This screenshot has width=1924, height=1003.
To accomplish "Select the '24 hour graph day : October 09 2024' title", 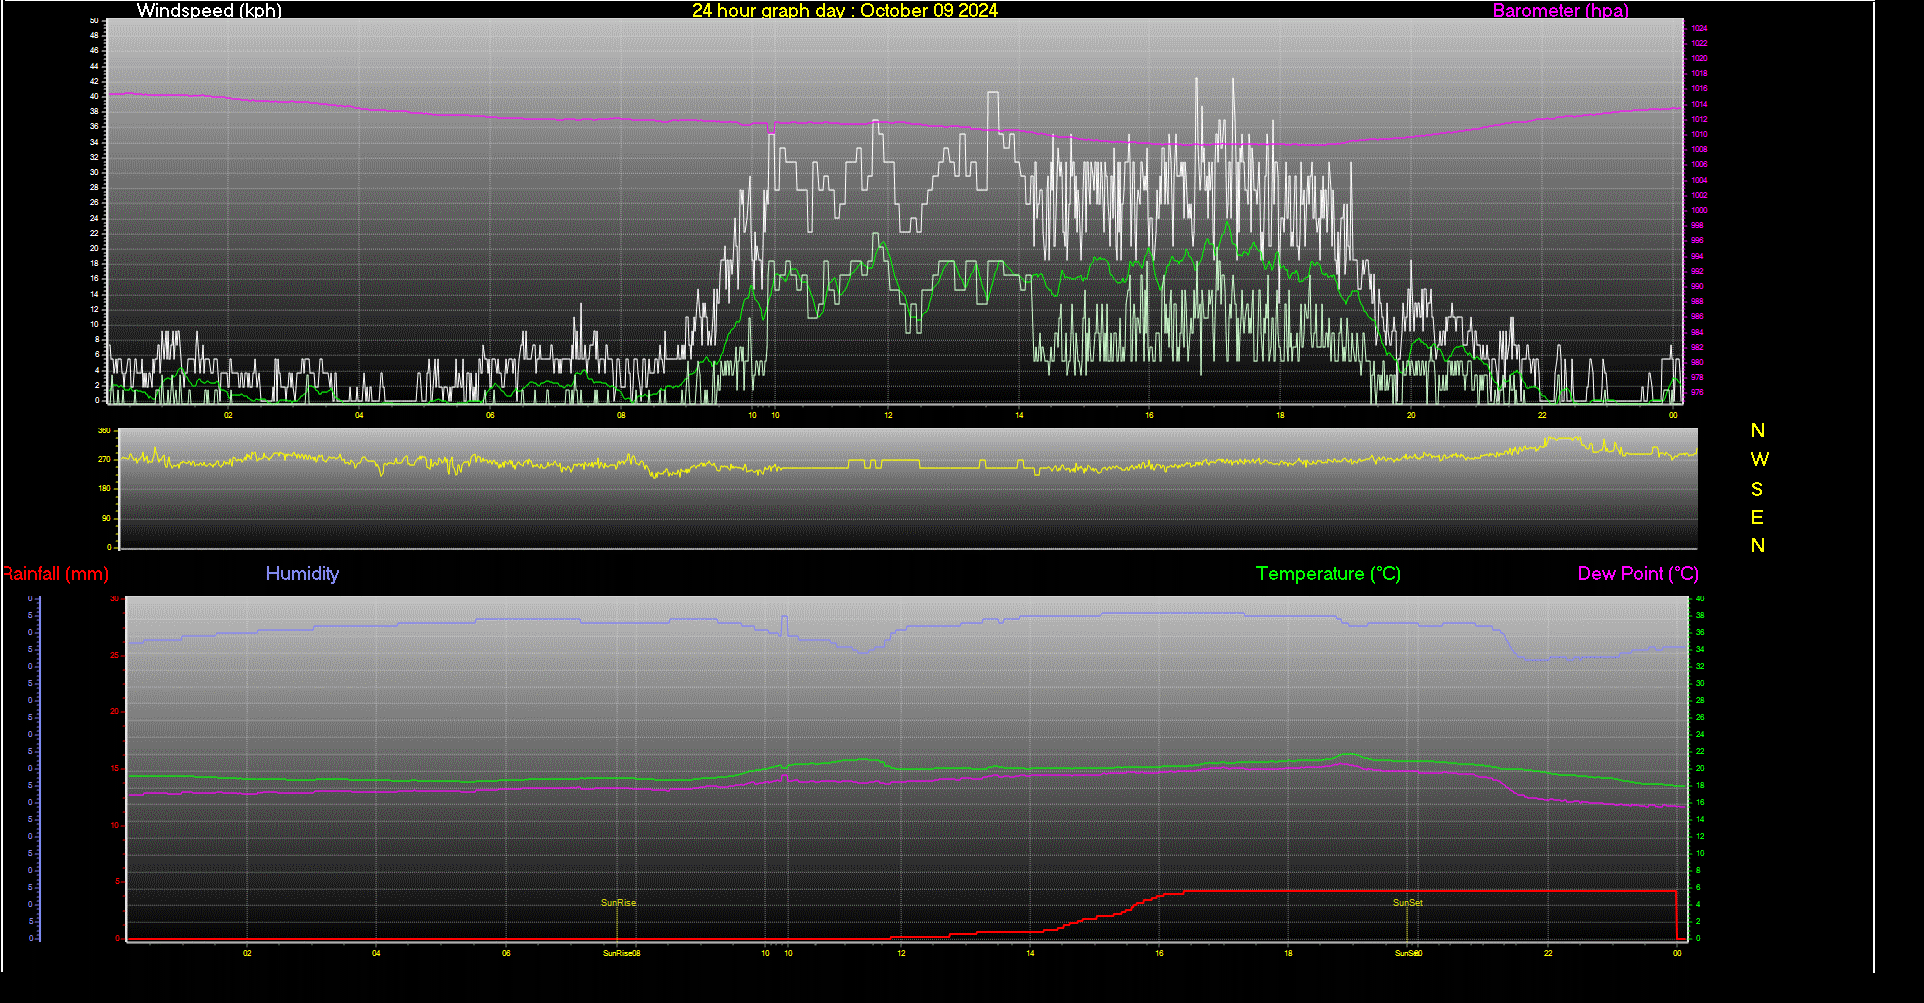I will coord(845,10).
